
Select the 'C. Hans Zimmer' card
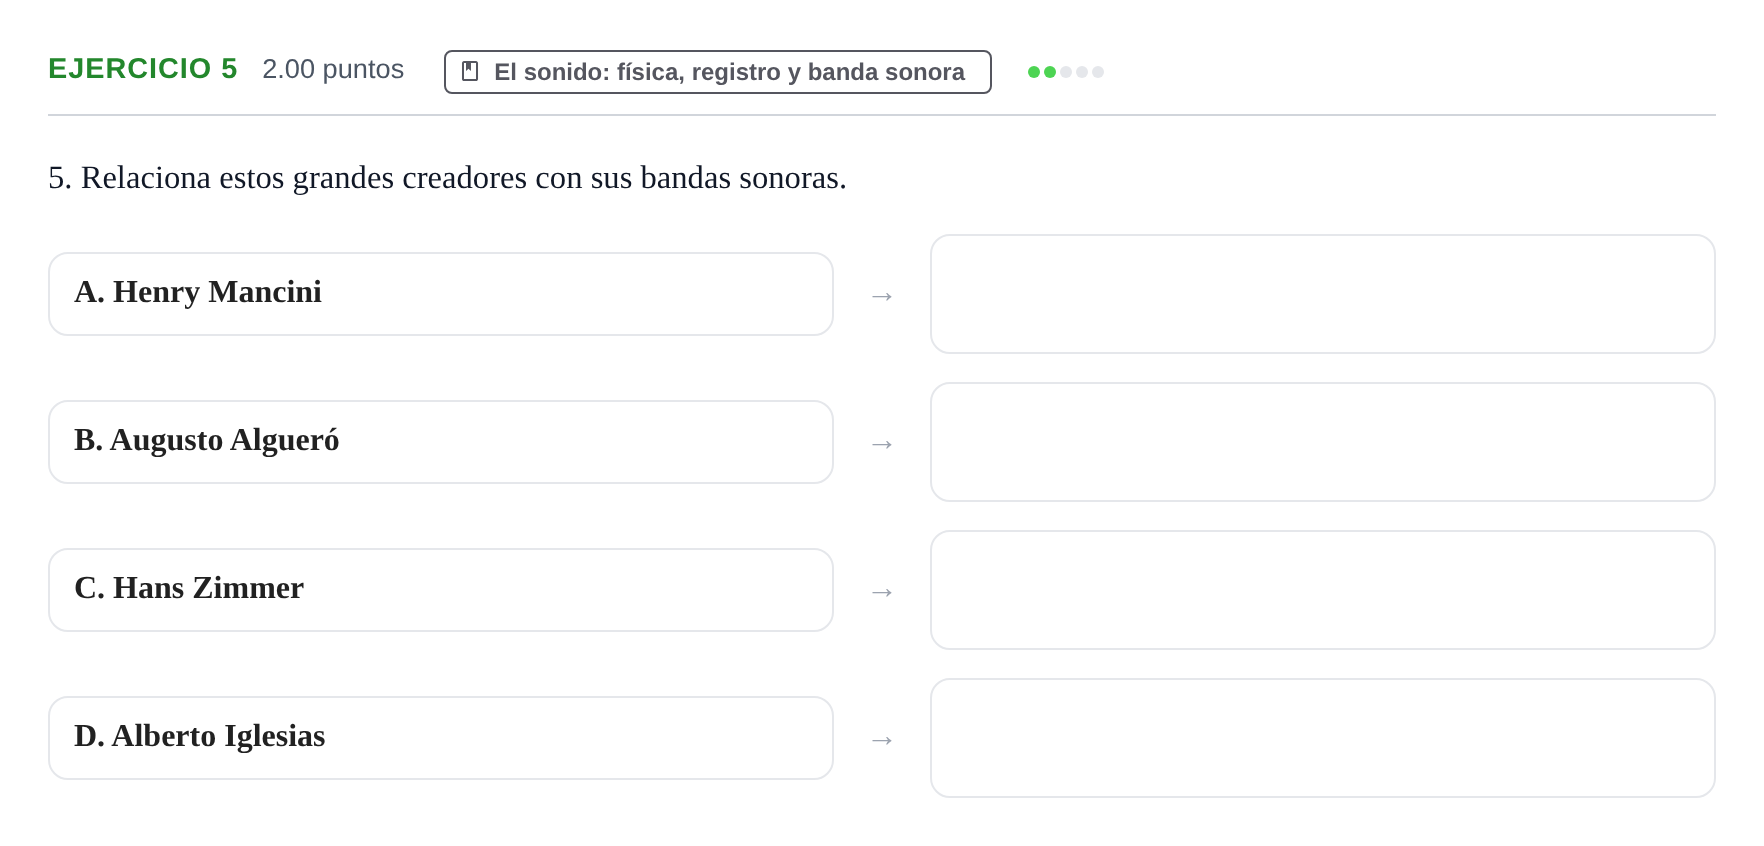coord(441,590)
